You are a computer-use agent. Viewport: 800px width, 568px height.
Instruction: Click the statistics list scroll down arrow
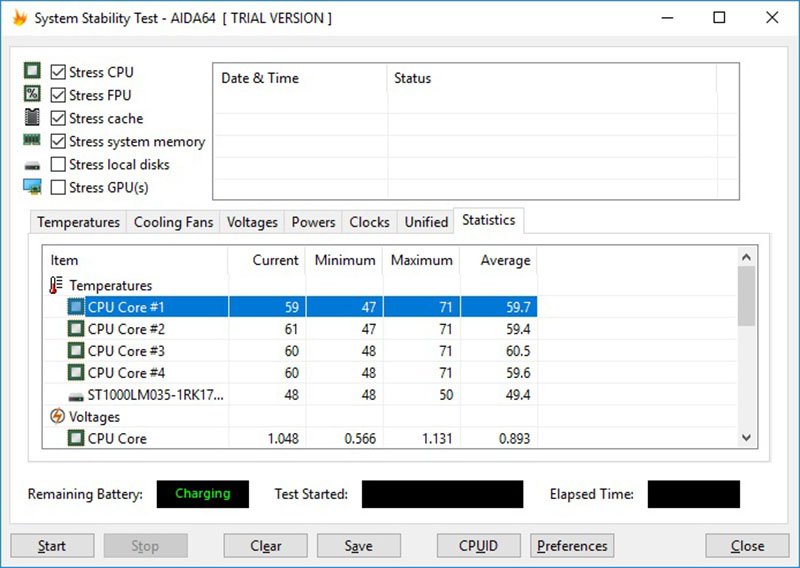click(x=746, y=437)
